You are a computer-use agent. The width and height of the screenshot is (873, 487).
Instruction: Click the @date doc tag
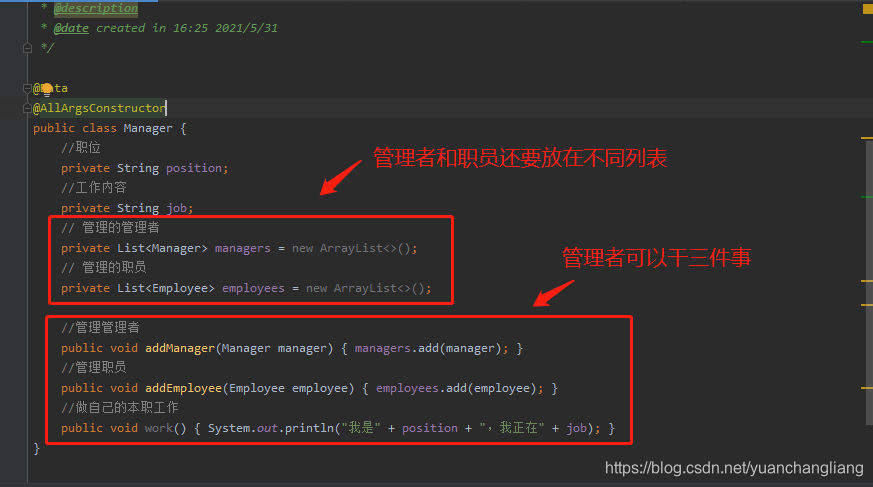(71, 28)
